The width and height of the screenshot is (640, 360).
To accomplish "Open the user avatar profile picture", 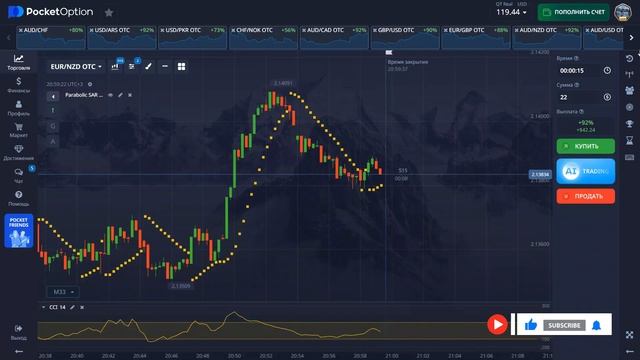I will [623, 12].
